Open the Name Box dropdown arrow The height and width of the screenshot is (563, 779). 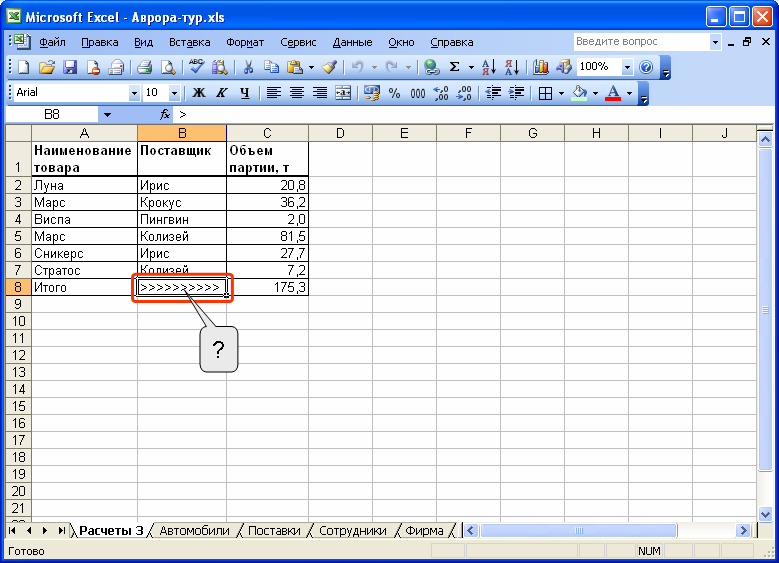pyautogui.click(x=107, y=115)
